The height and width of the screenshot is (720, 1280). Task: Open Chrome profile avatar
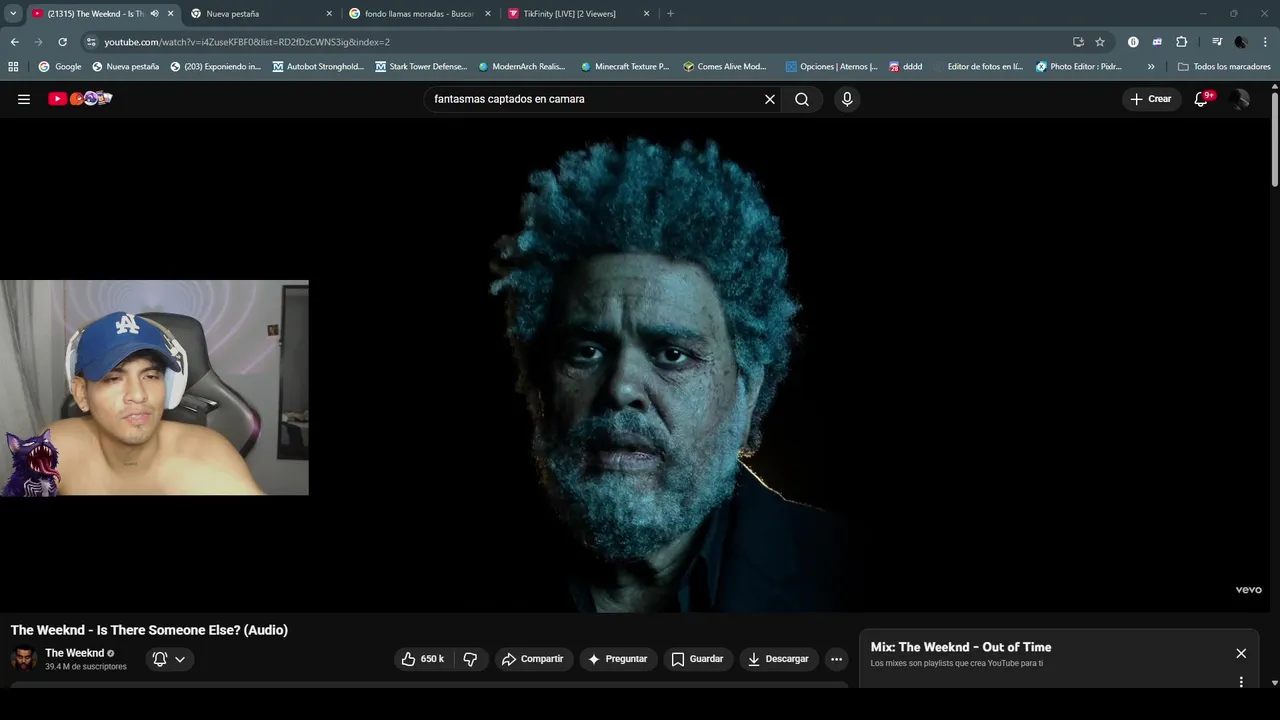1241,42
